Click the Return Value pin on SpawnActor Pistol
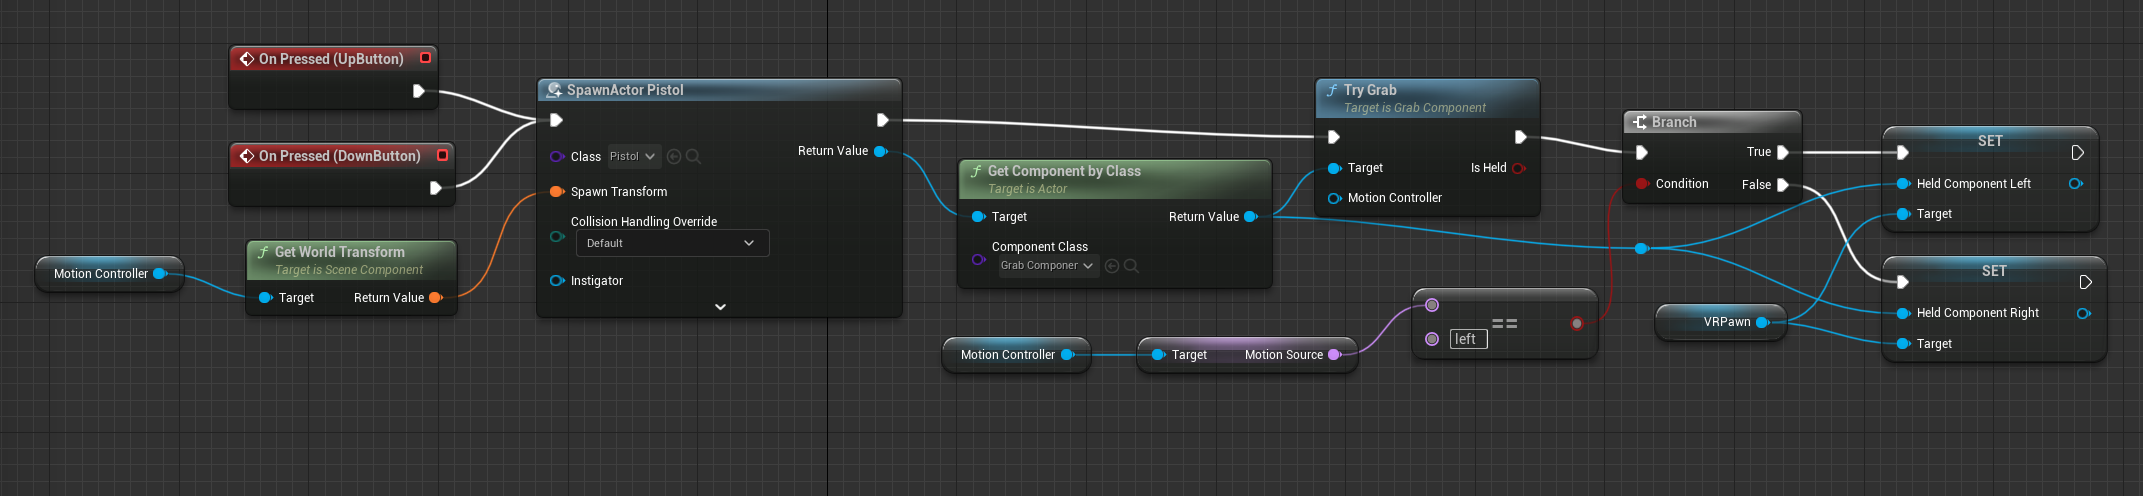 click(x=881, y=151)
